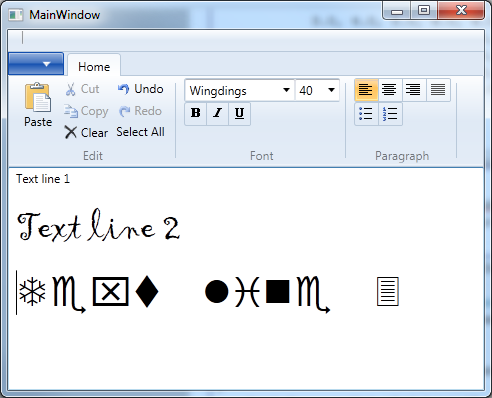Viewport: 492px width, 398px height.
Task: Click Select All in Edit group
Action: tap(140, 132)
